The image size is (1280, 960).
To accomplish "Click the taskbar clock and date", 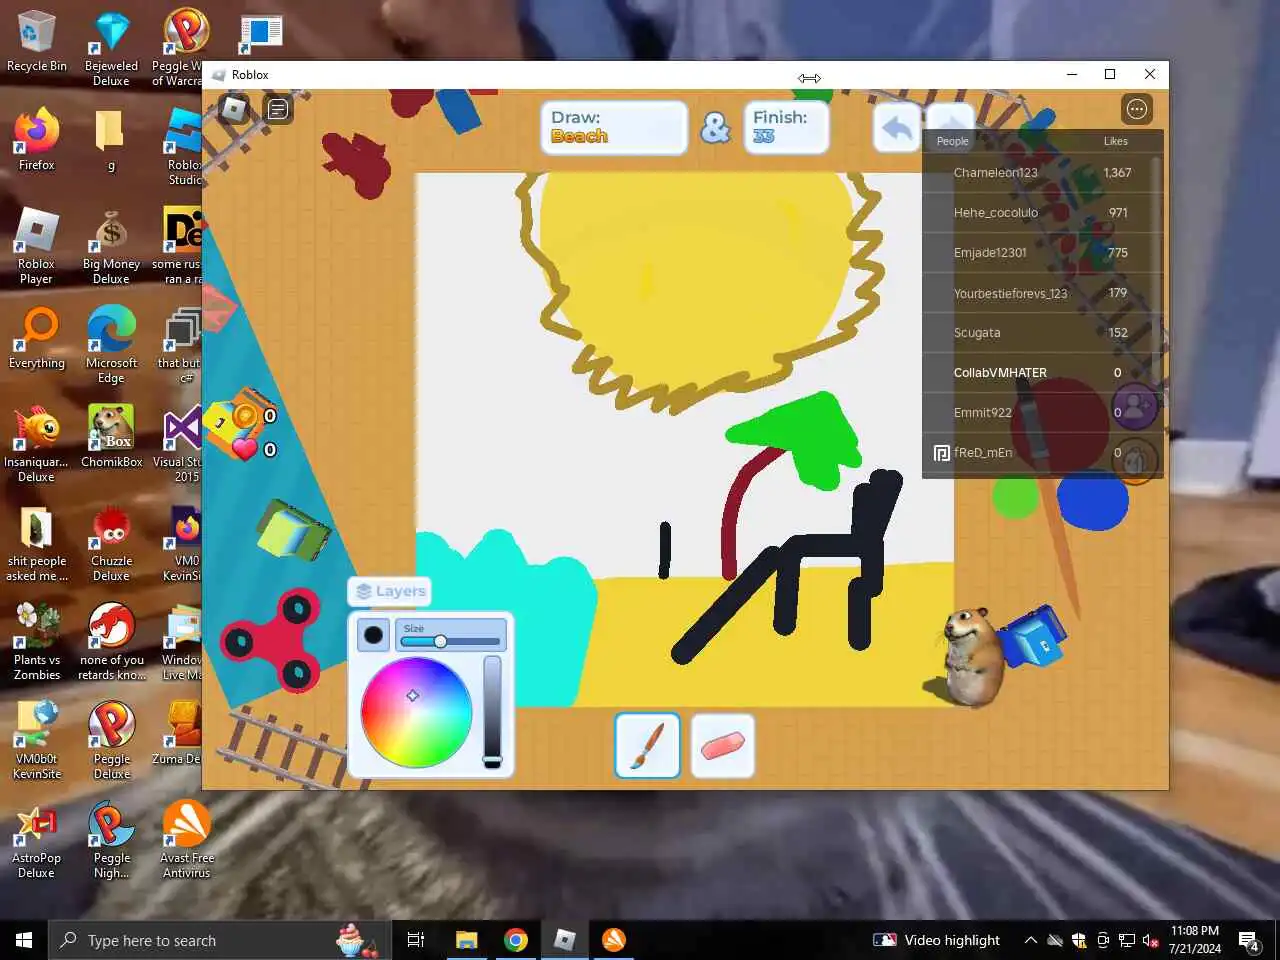I will (x=1195, y=940).
